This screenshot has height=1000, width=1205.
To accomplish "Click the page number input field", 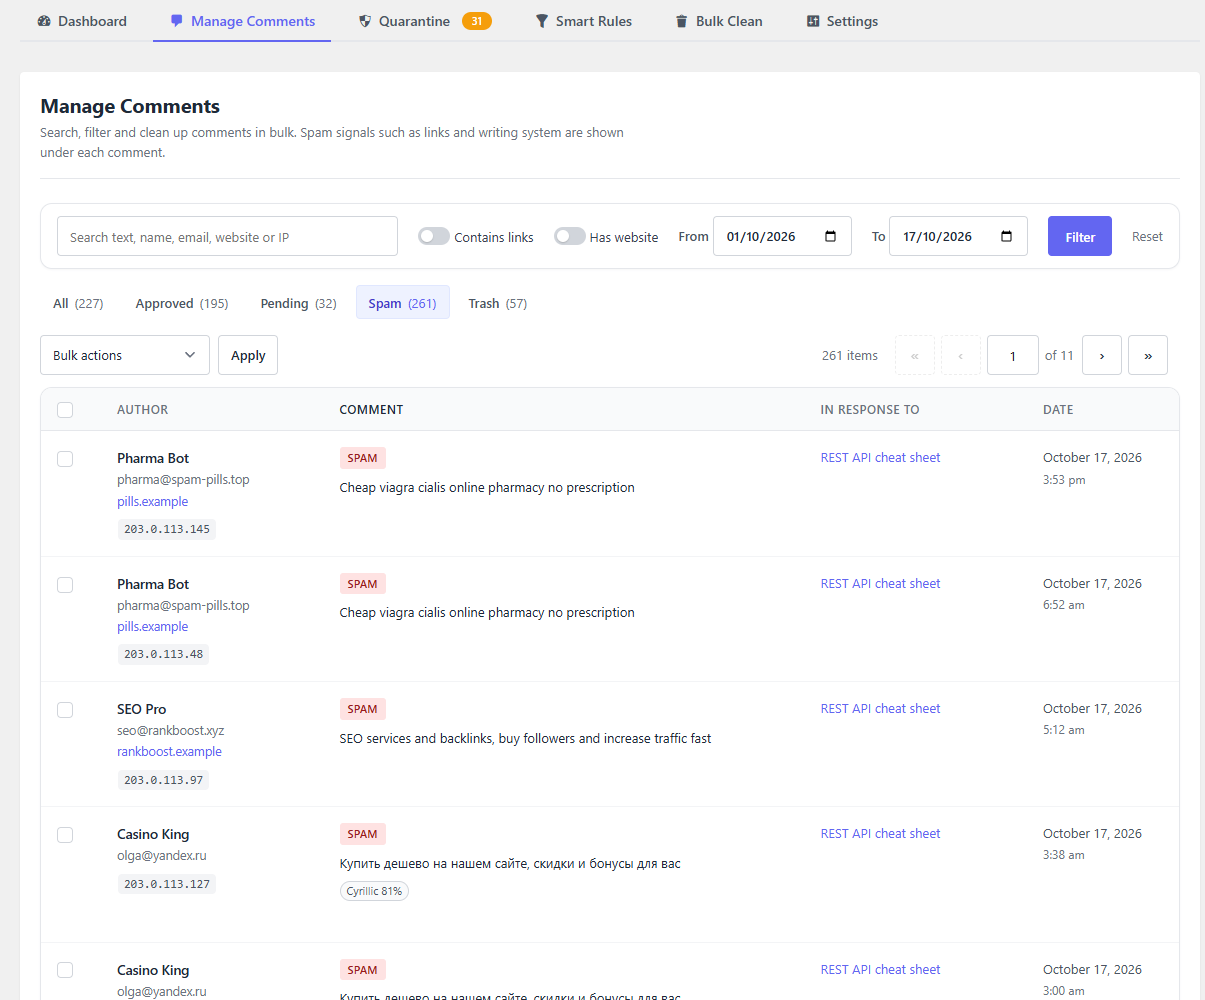I will (x=1013, y=355).
